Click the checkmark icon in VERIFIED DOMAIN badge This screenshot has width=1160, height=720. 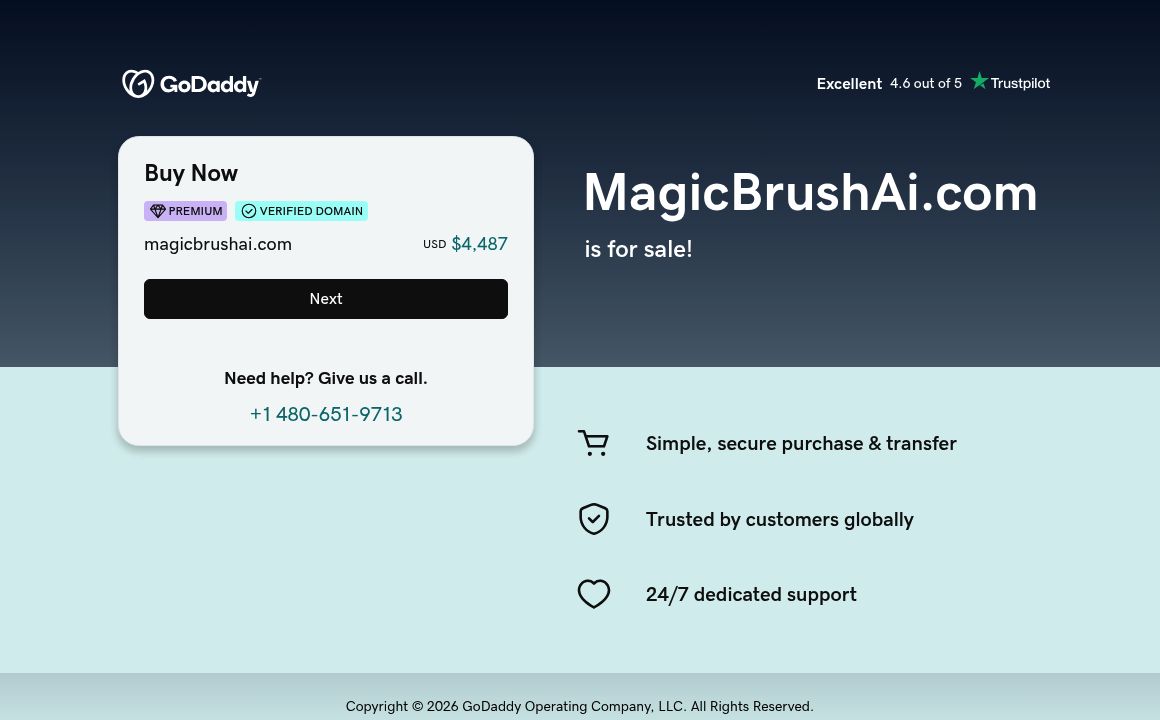point(249,211)
